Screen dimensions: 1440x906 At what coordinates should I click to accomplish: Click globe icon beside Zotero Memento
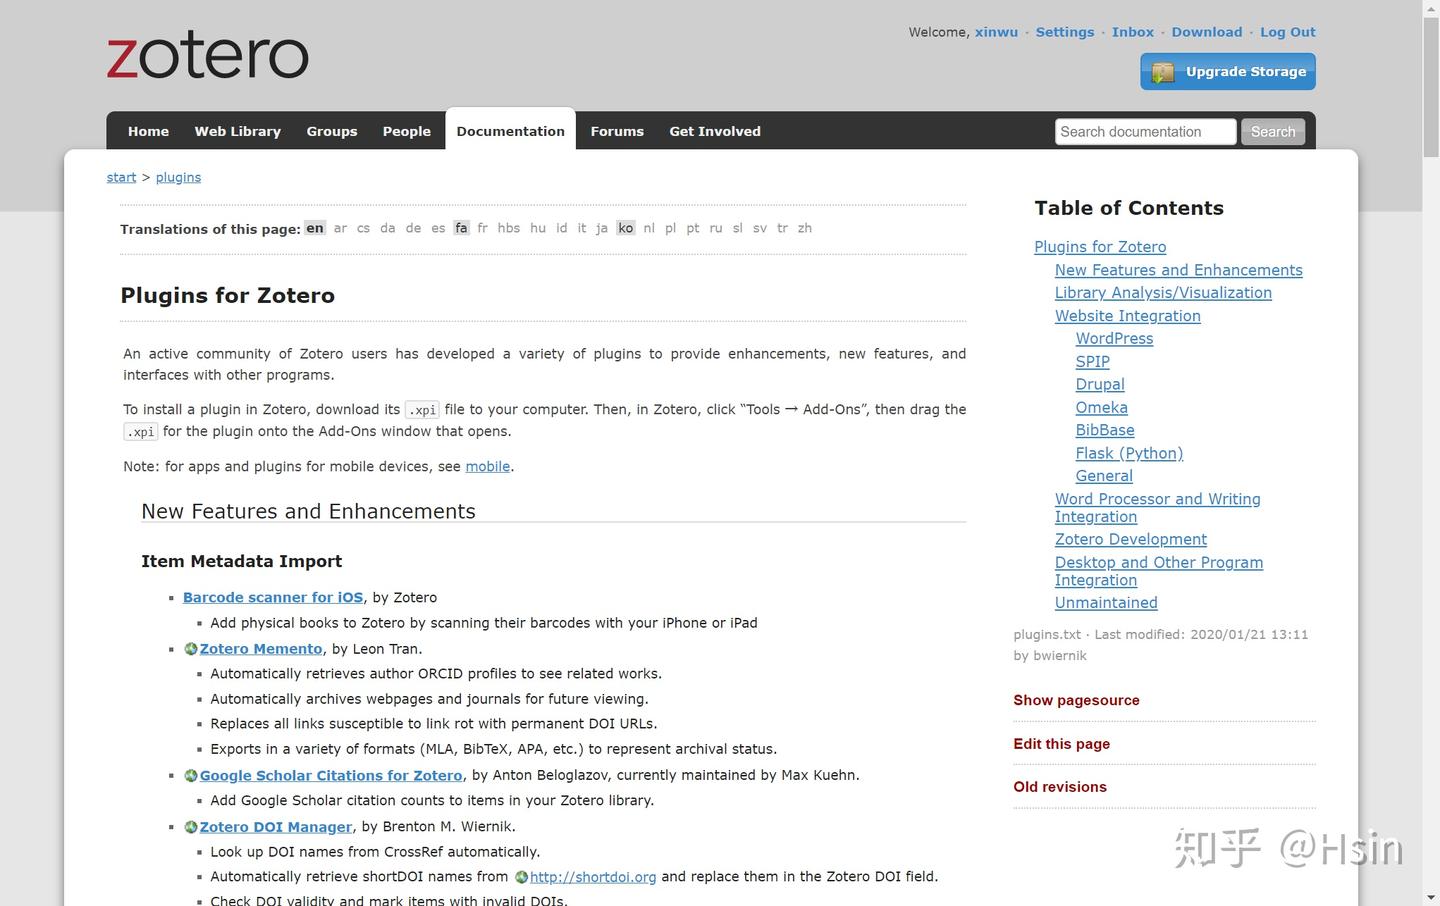click(190, 649)
